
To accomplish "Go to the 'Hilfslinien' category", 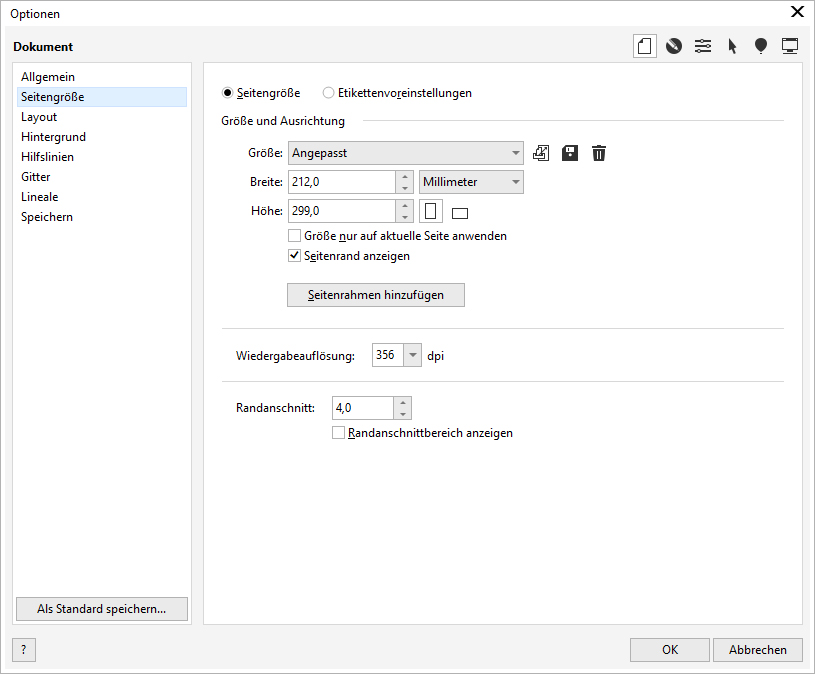I will click(x=47, y=157).
